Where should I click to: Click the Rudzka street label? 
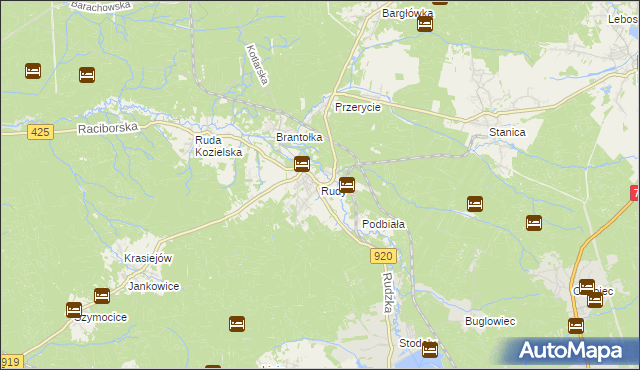click(x=388, y=292)
